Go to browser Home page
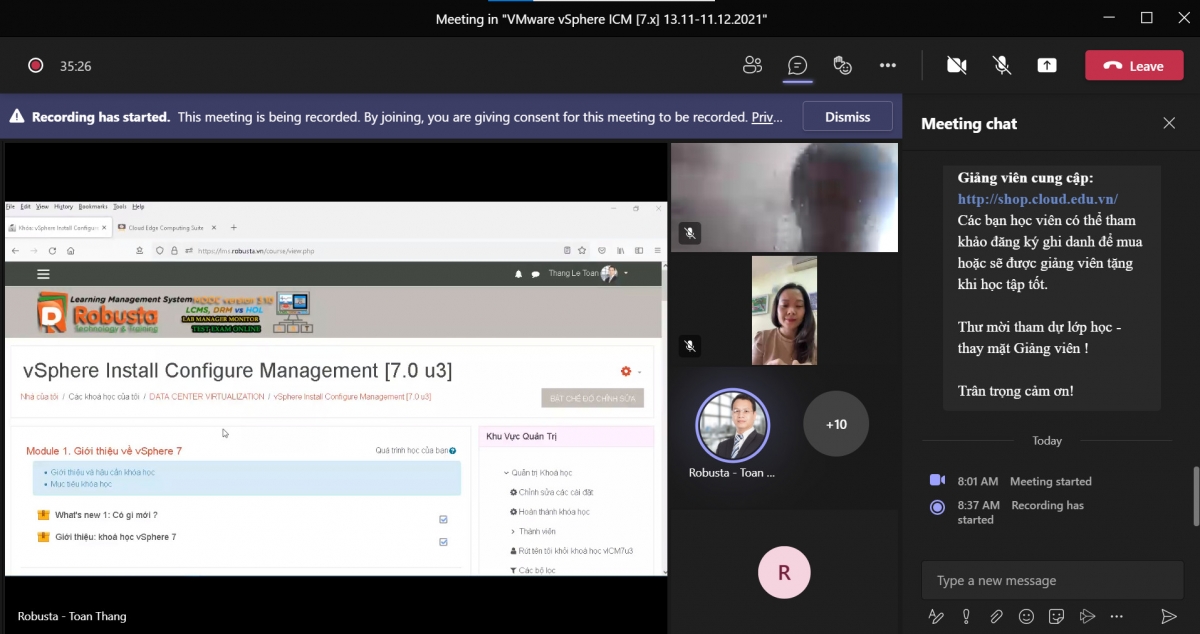1200x634 pixels. click(x=70, y=251)
